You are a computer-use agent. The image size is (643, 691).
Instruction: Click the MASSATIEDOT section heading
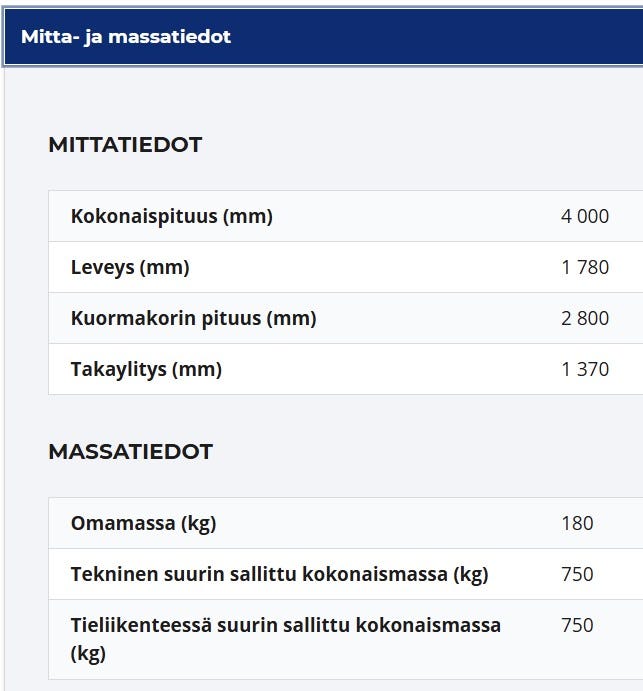(130, 452)
